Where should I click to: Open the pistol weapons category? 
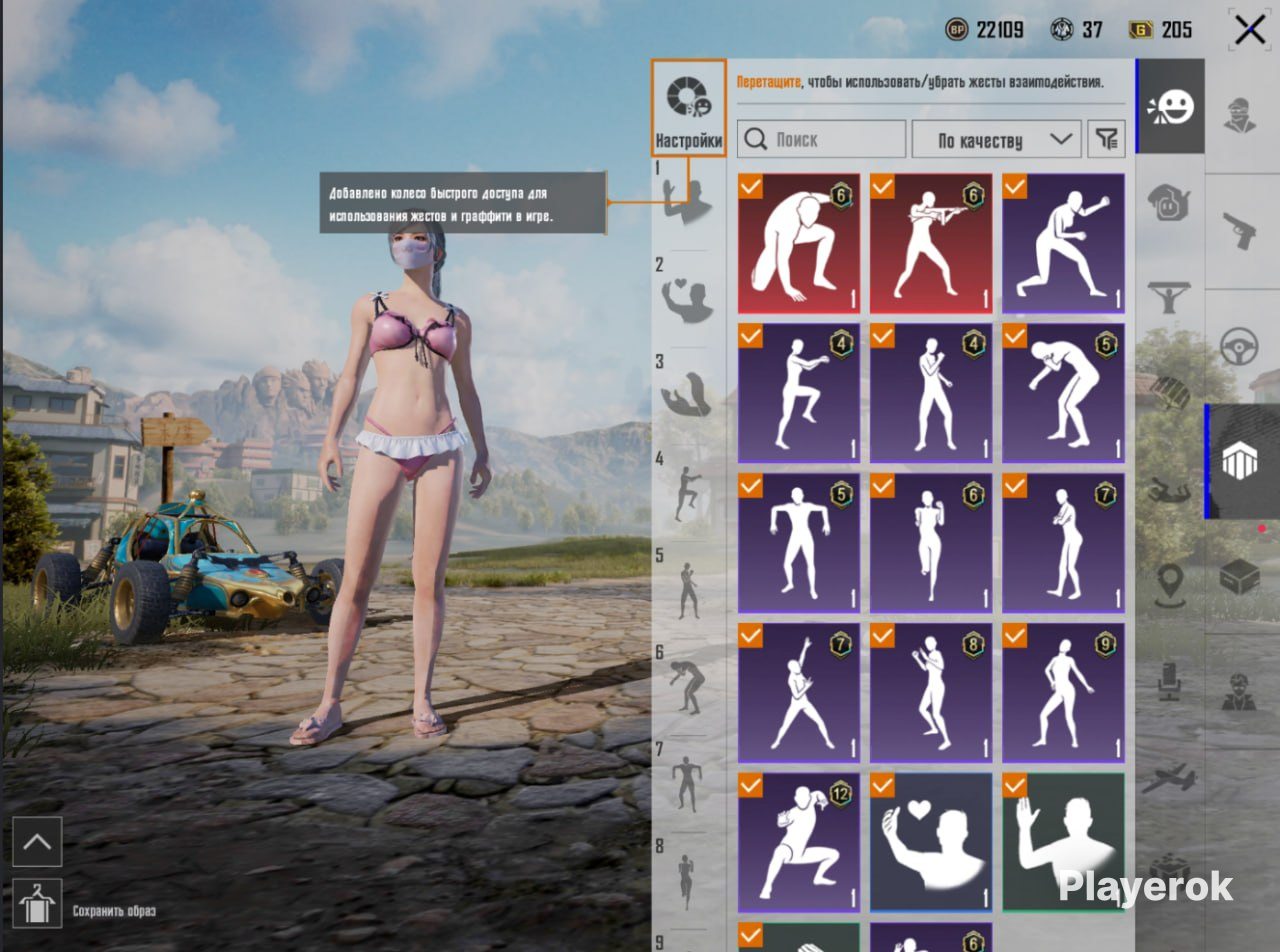coord(1240,231)
